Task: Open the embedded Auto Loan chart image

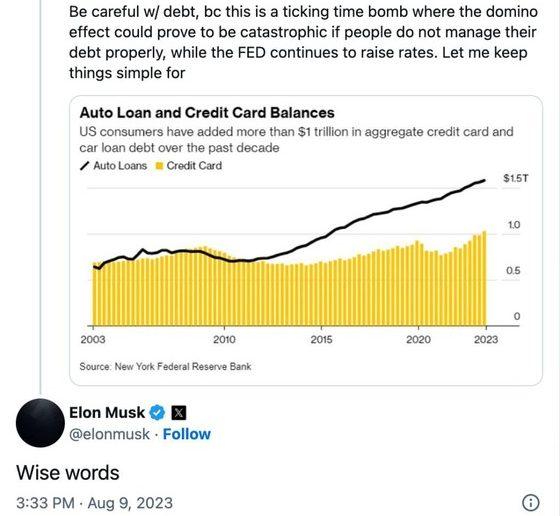Action: coord(306,240)
